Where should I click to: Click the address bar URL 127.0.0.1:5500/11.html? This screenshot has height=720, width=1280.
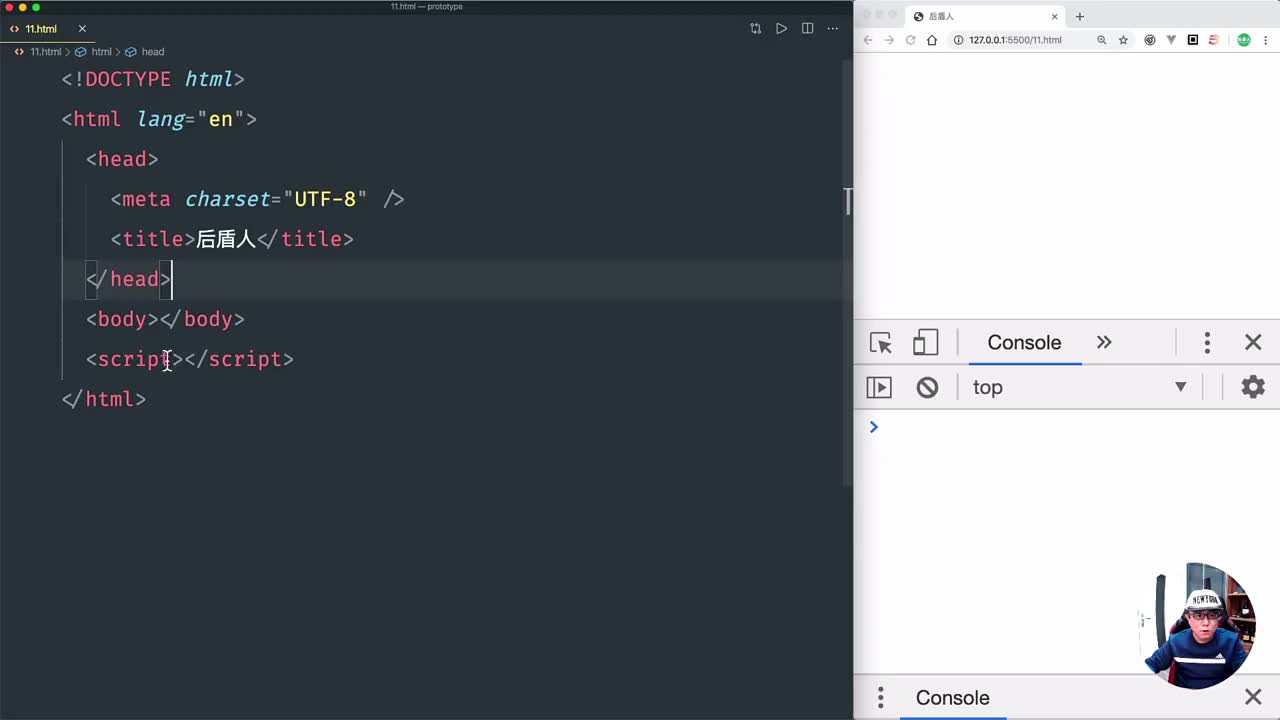pos(1015,40)
